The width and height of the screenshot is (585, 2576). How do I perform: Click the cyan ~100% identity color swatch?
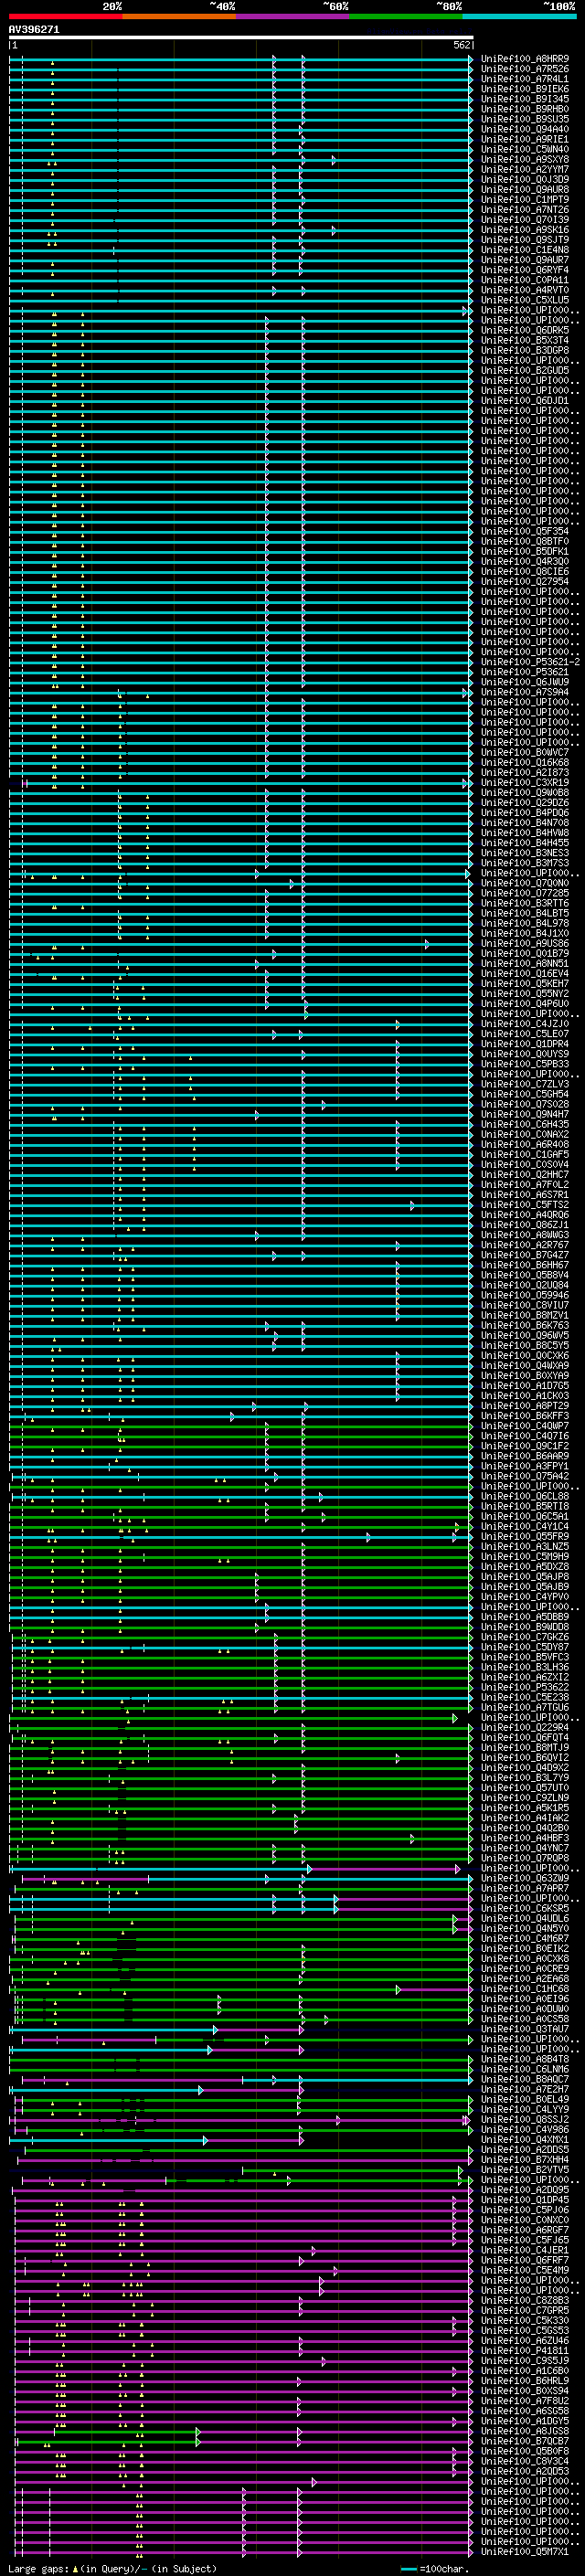tap(519, 16)
